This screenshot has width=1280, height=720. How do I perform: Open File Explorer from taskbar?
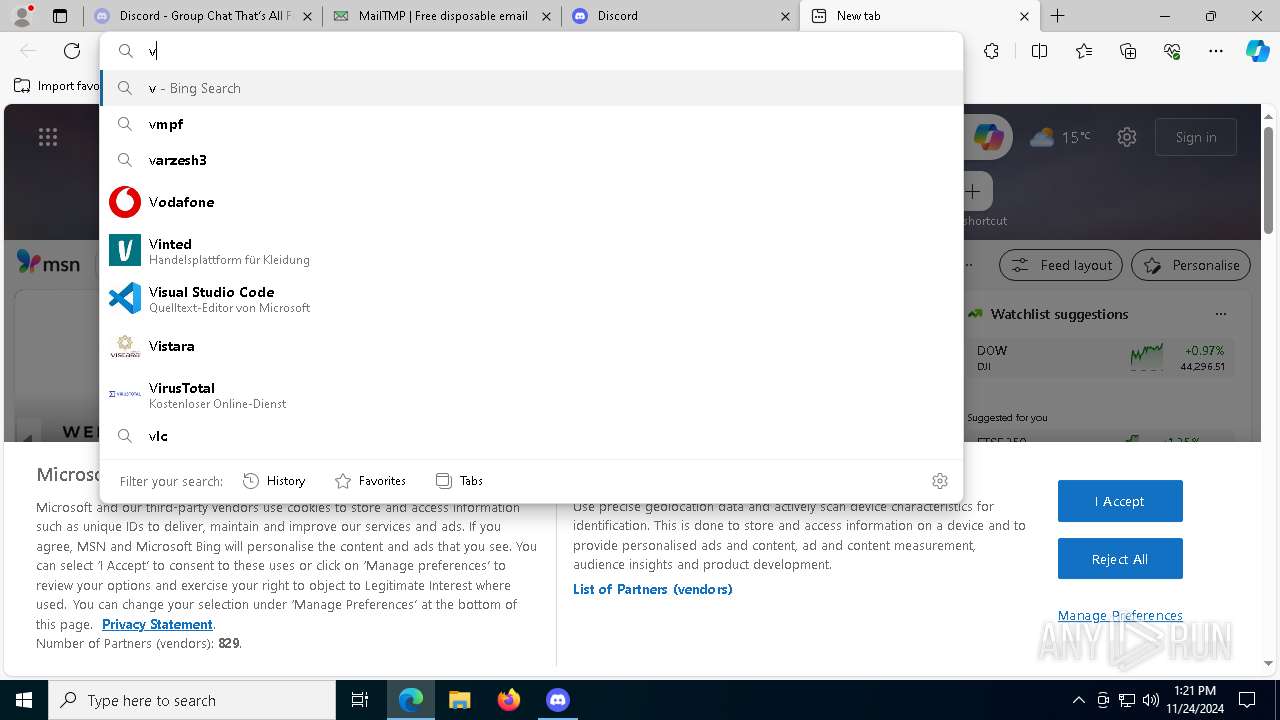pyautogui.click(x=460, y=700)
